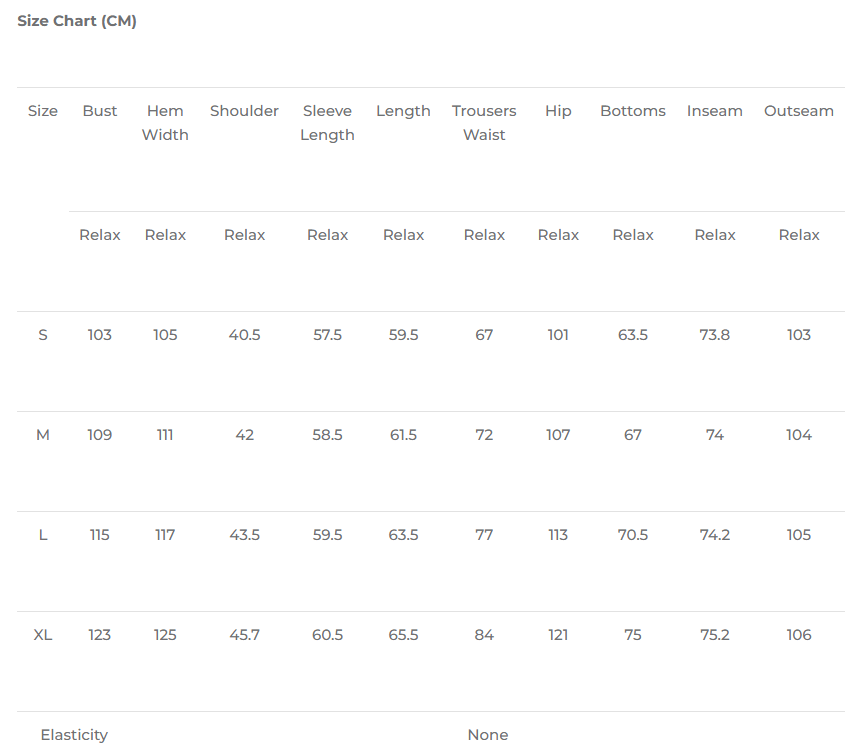This screenshot has width=847, height=751.
Task: Click the Elasticity row label
Action: click(74, 735)
